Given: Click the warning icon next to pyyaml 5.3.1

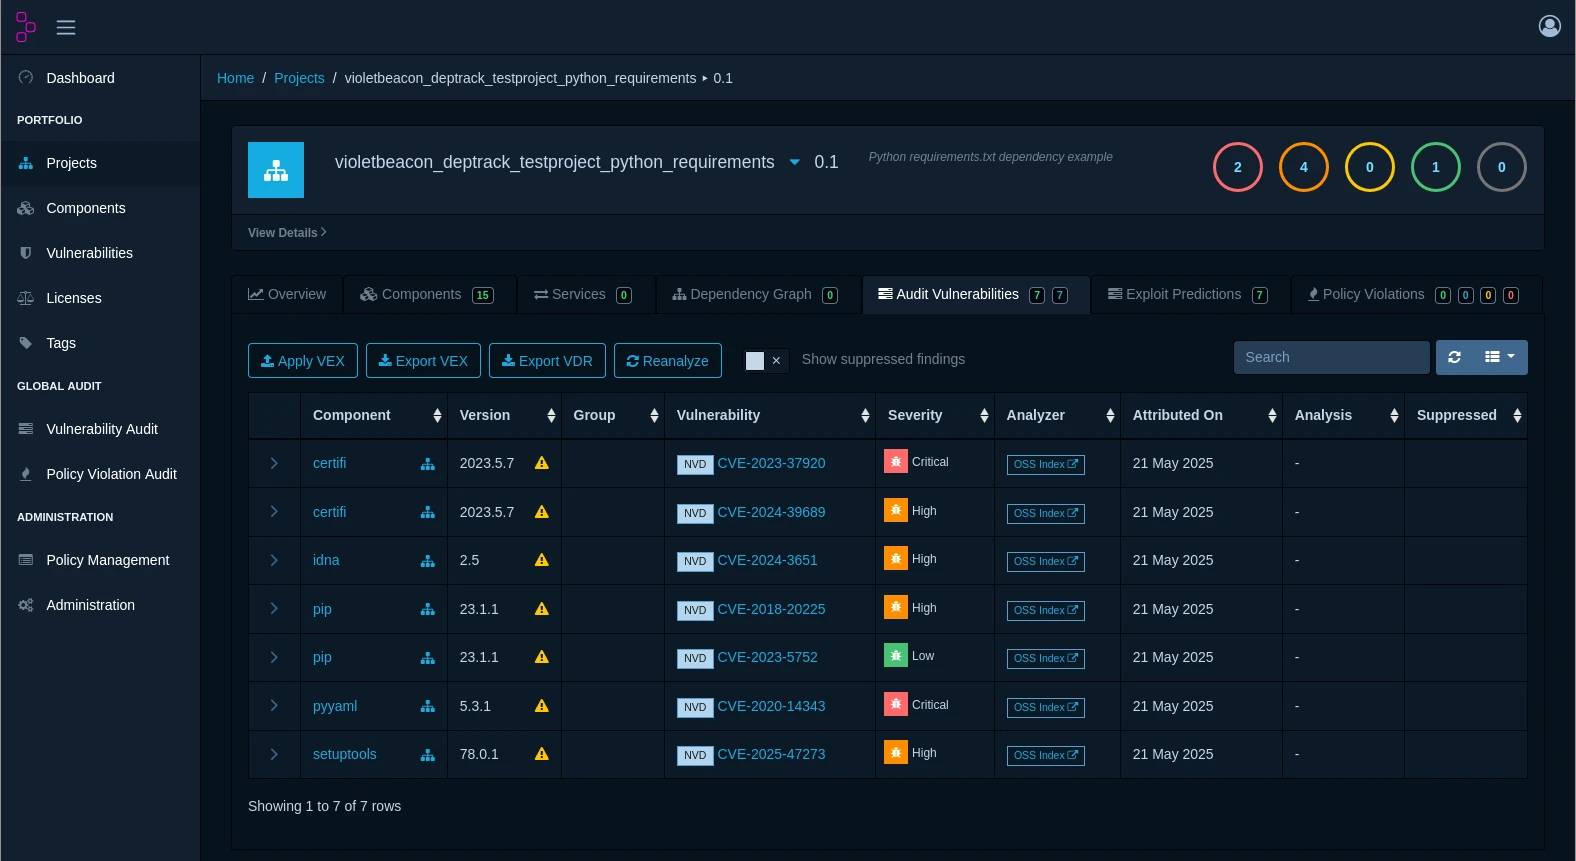Looking at the screenshot, I should [x=542, y=706].
